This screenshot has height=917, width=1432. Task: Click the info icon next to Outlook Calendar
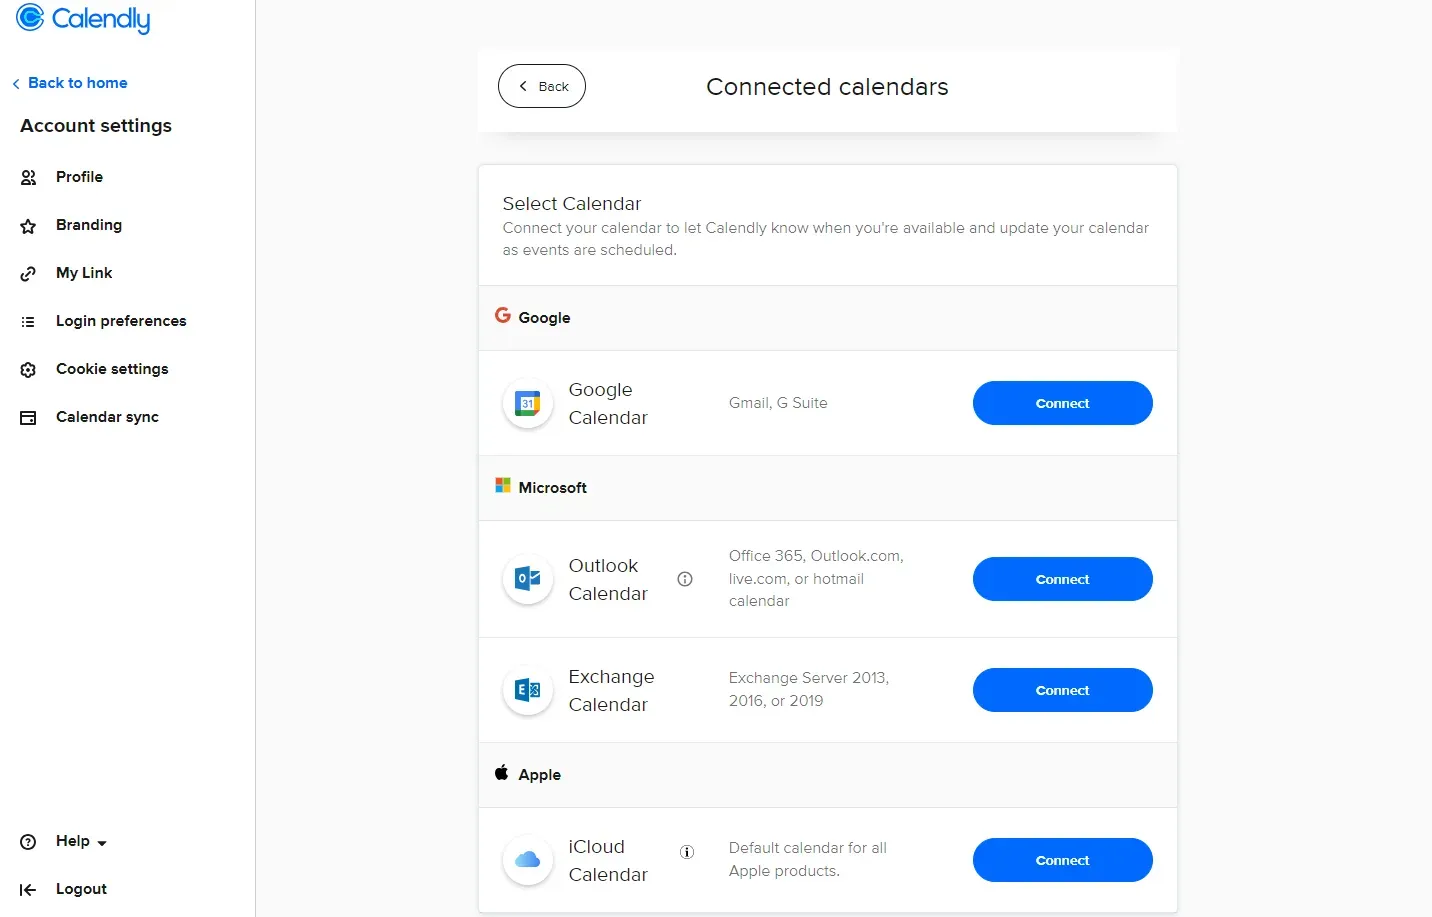(684, 579)
